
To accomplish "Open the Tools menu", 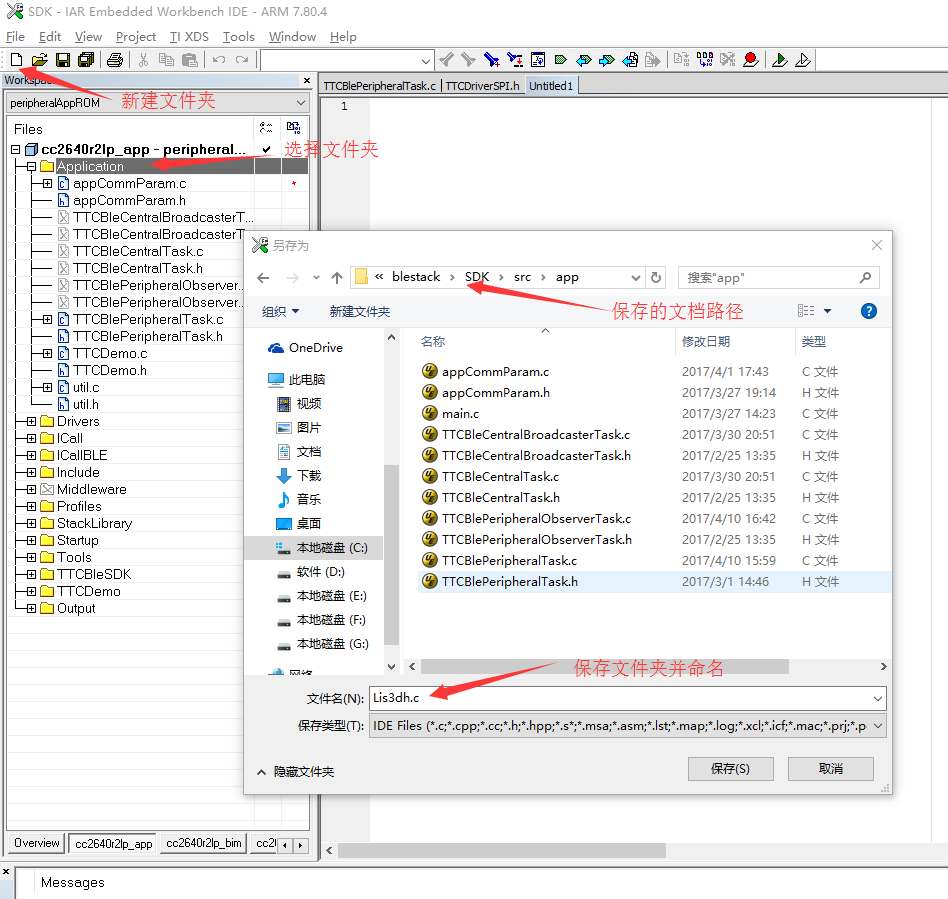I will tap(239, 37).
